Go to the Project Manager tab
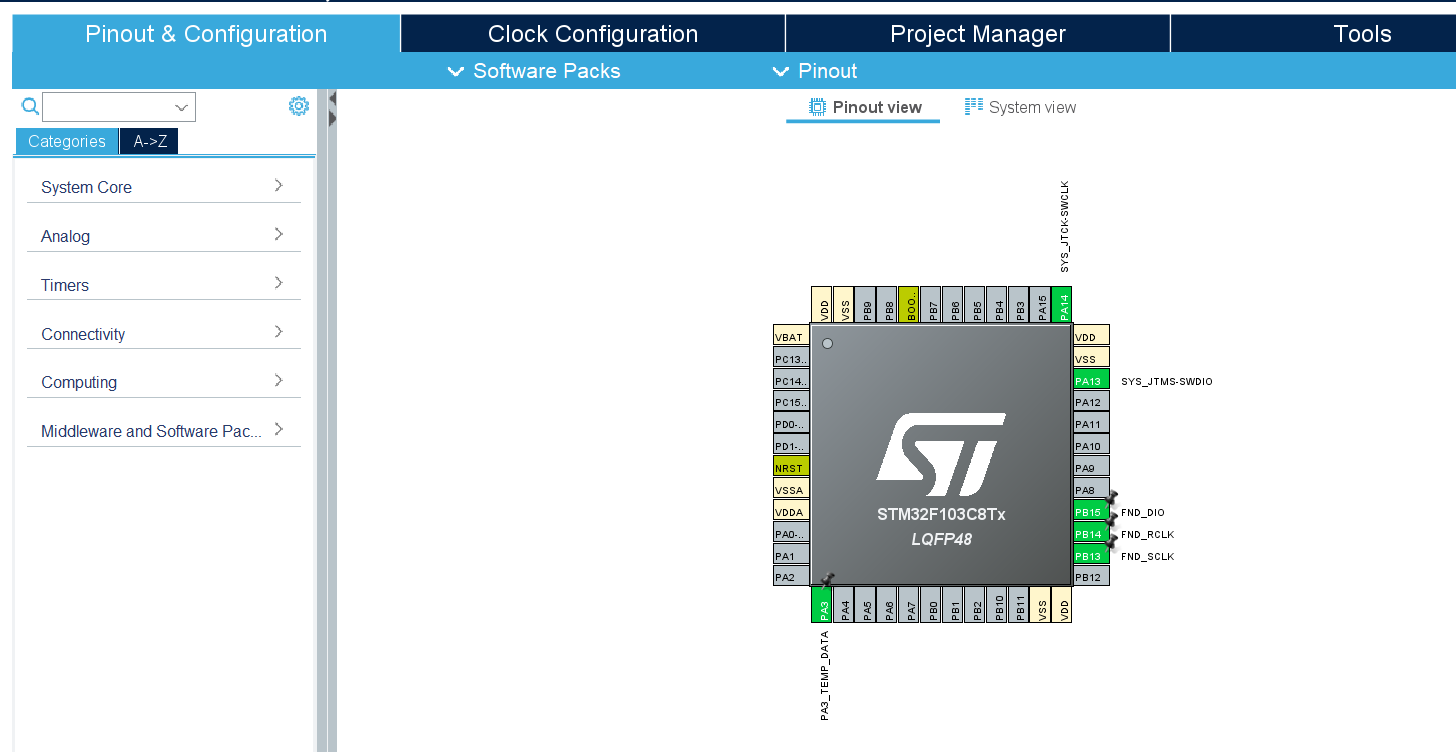Viewport: 1456px width, 752px height. [x=978, y=34]
